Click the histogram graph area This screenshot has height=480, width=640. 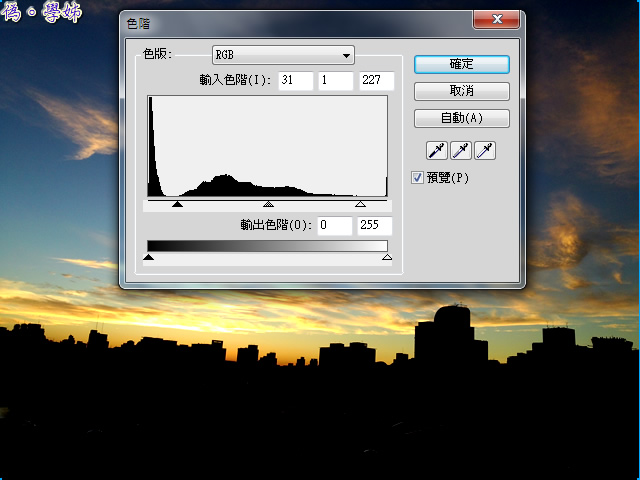coord(267,146)
